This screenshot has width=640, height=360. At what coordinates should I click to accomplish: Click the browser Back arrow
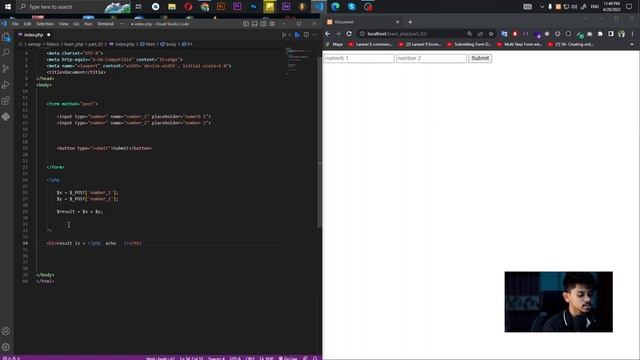pos(328,34)
